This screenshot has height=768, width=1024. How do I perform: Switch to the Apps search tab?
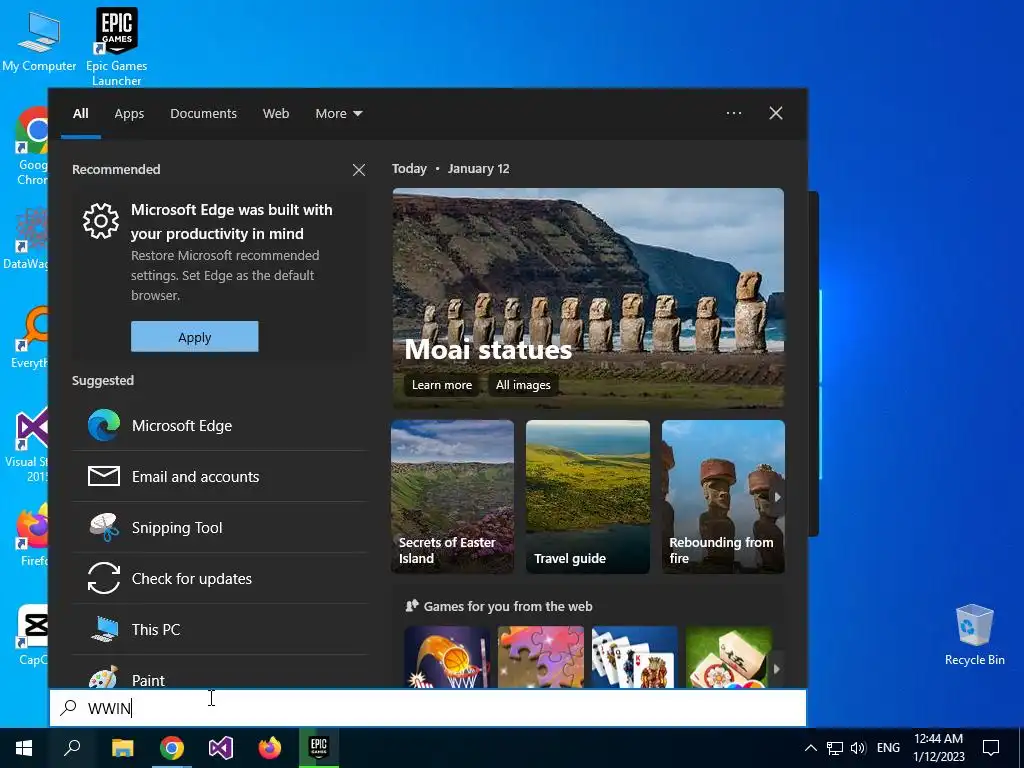coord(129,114)
